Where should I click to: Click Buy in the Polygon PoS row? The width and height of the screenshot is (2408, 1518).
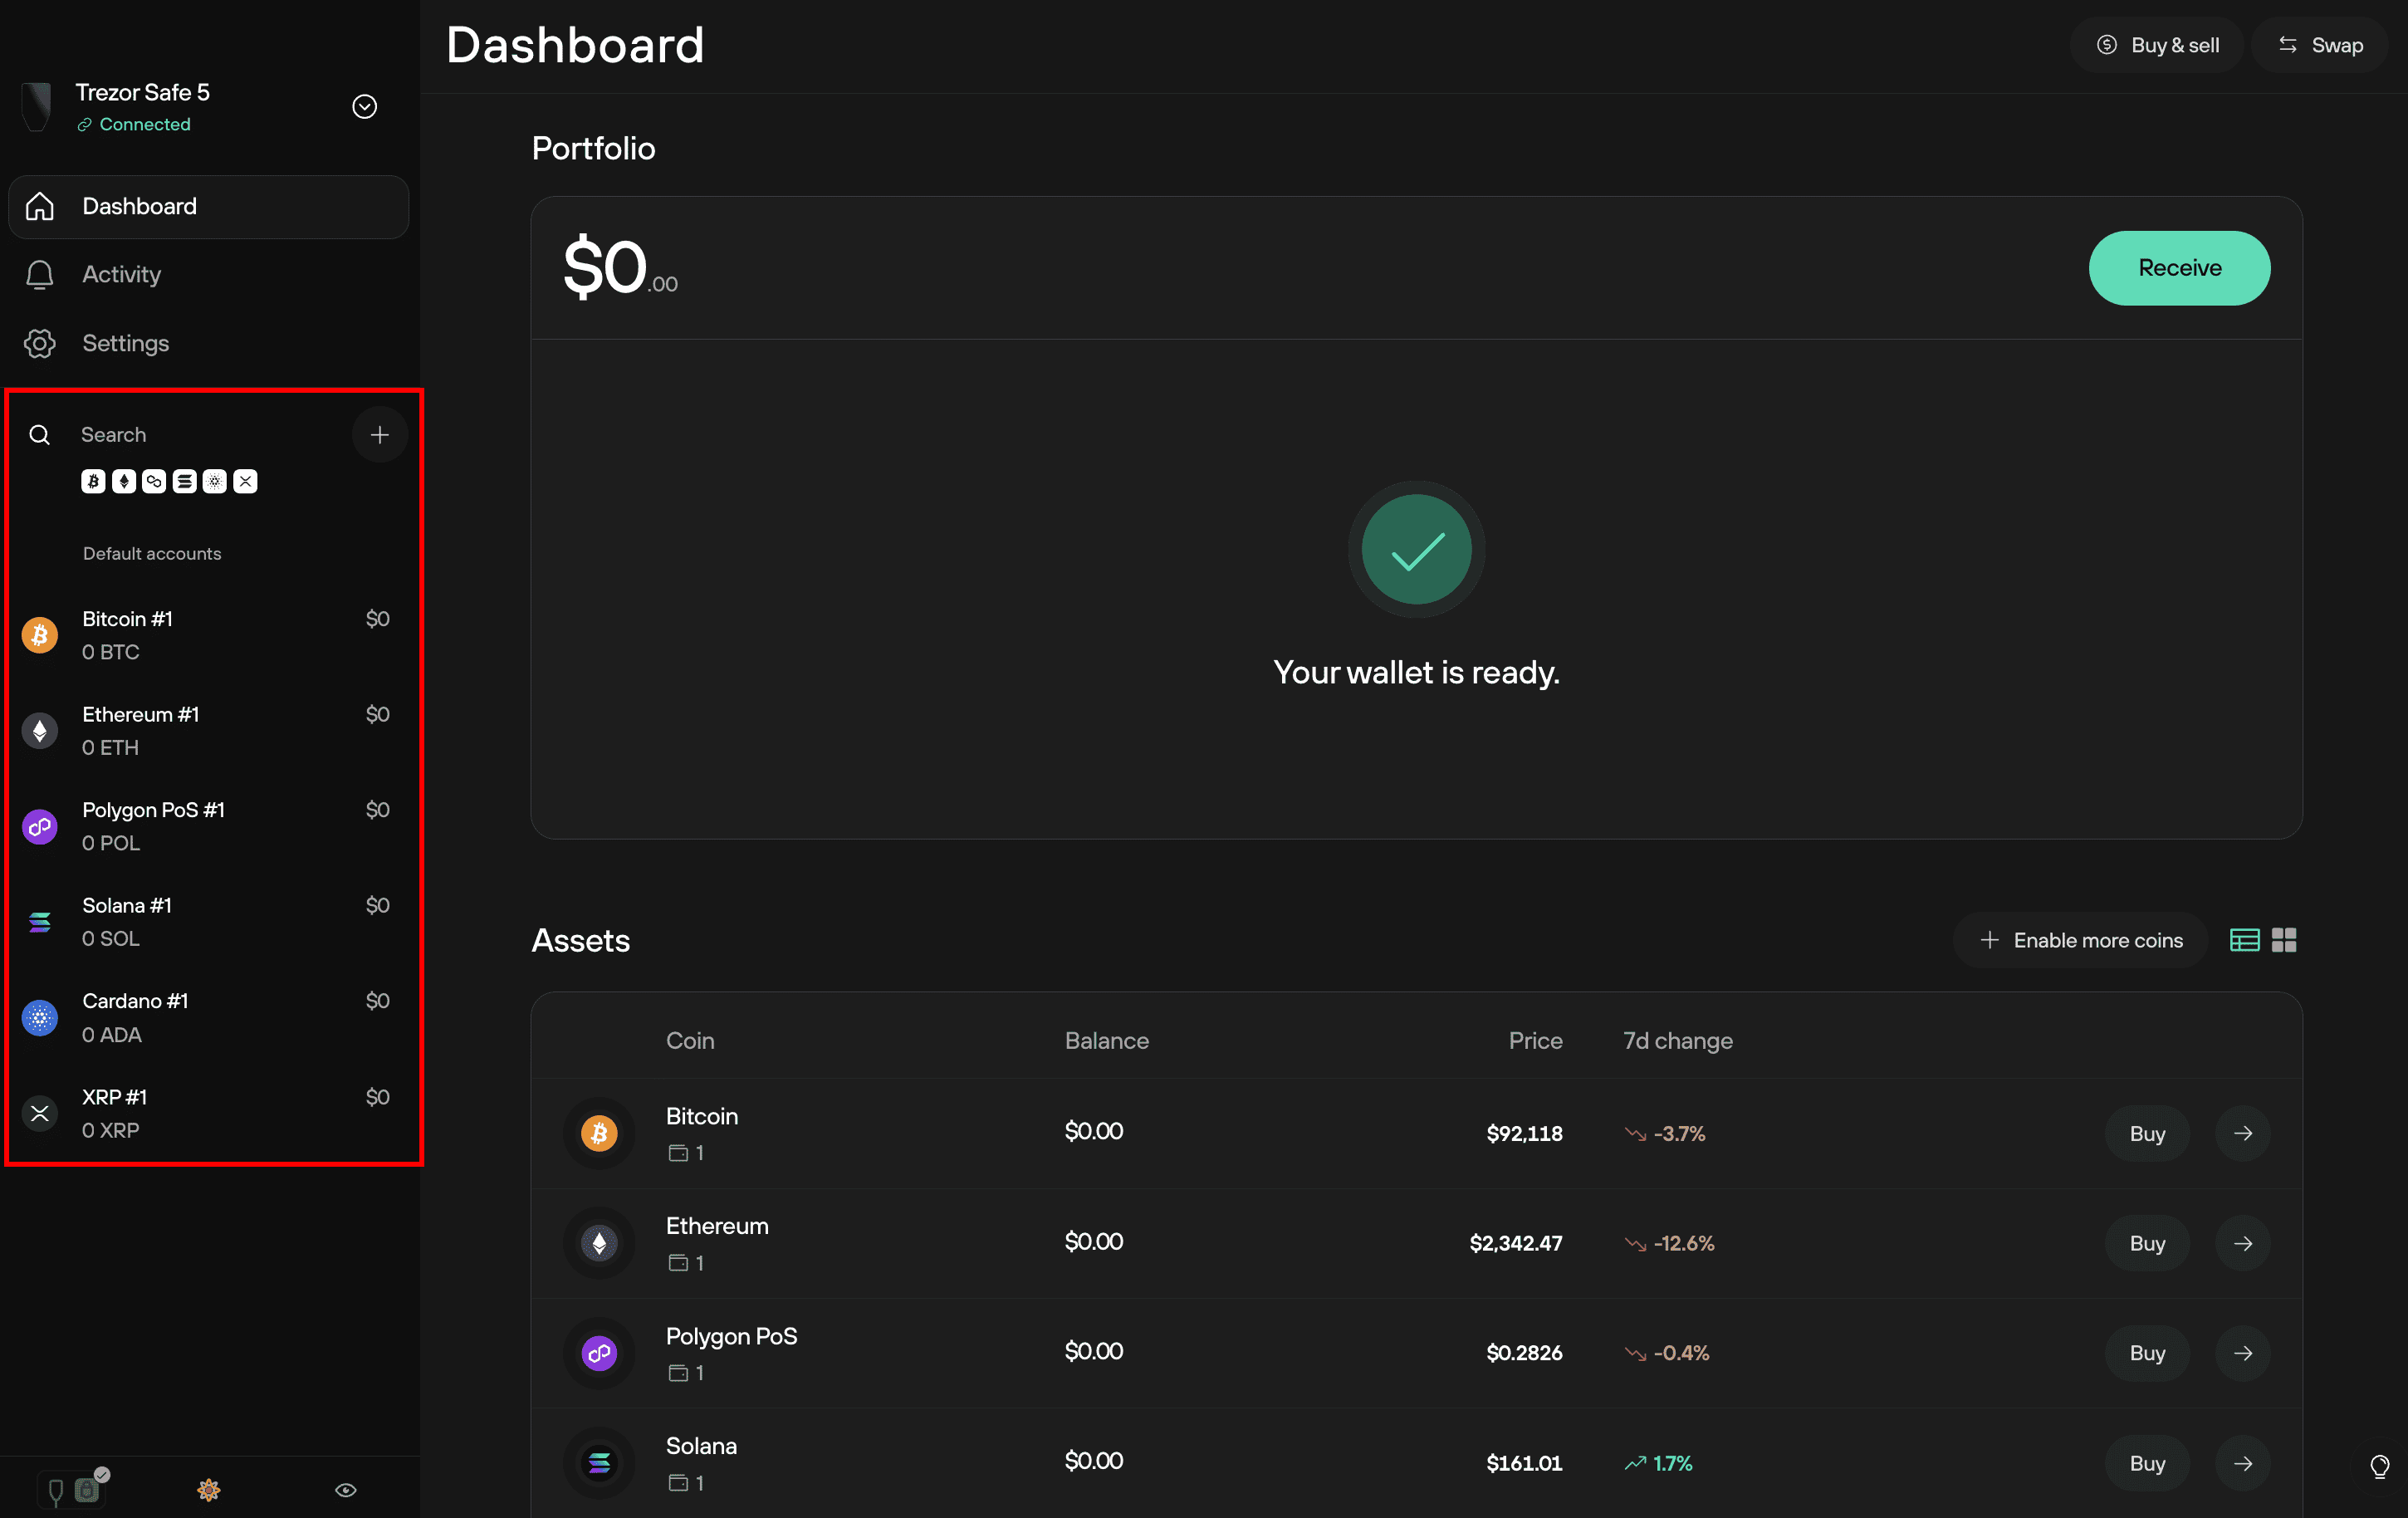(x=2147, y=1353)
